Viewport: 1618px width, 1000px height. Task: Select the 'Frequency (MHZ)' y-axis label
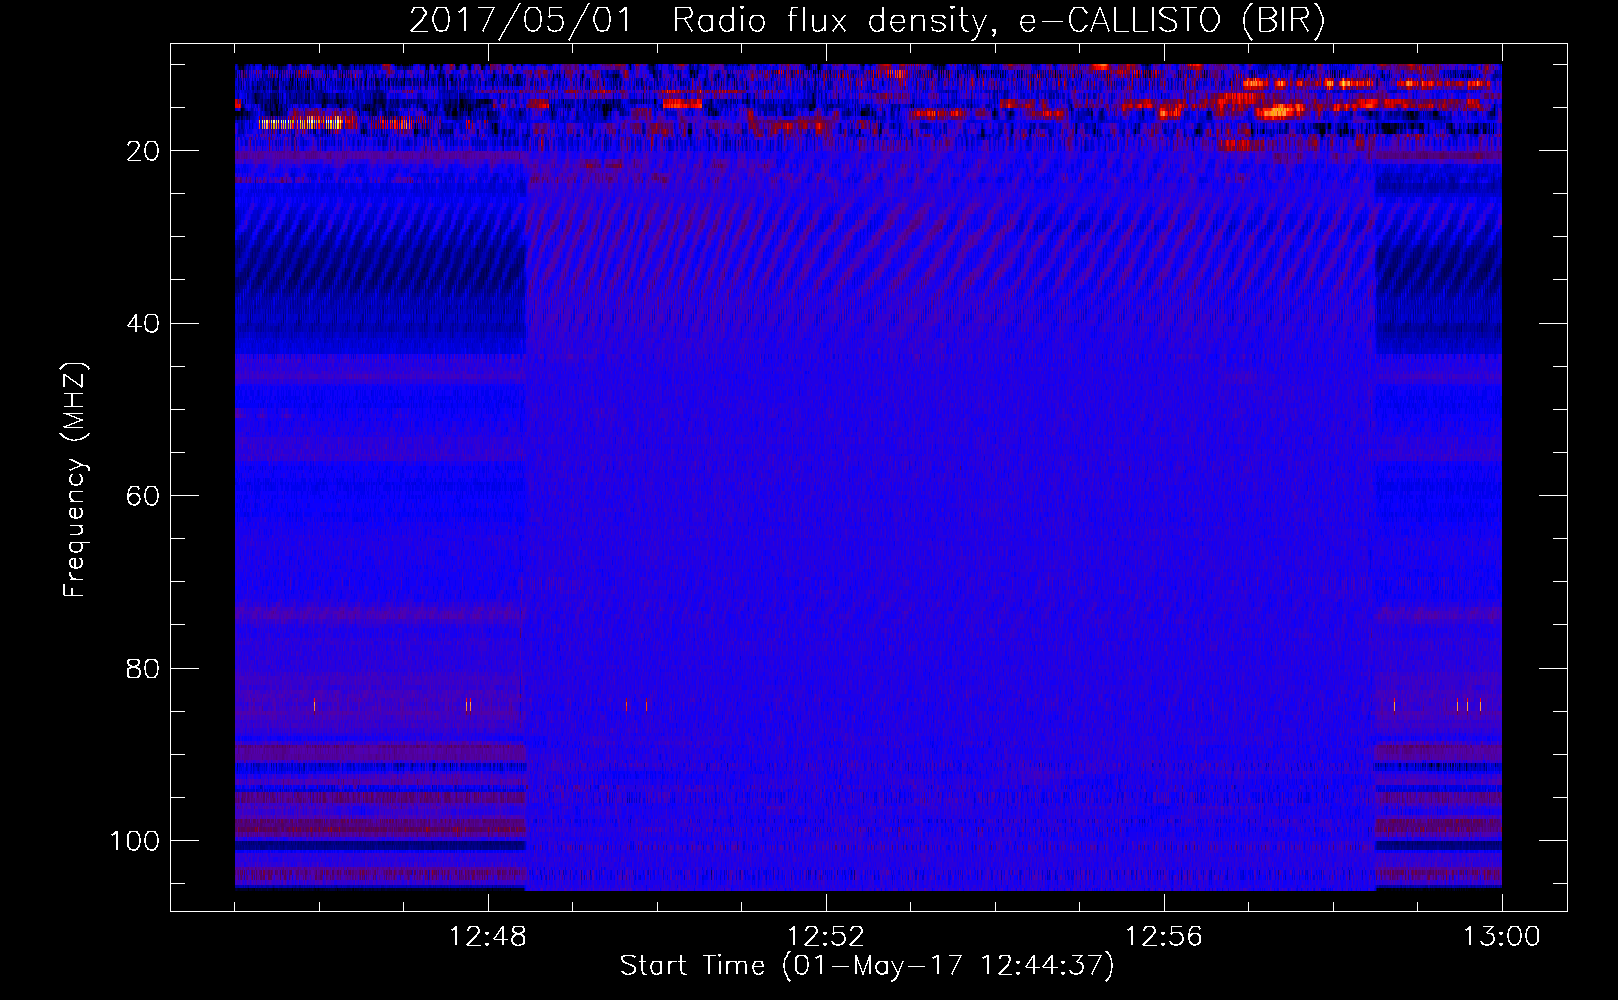click(x=76, y=480)
